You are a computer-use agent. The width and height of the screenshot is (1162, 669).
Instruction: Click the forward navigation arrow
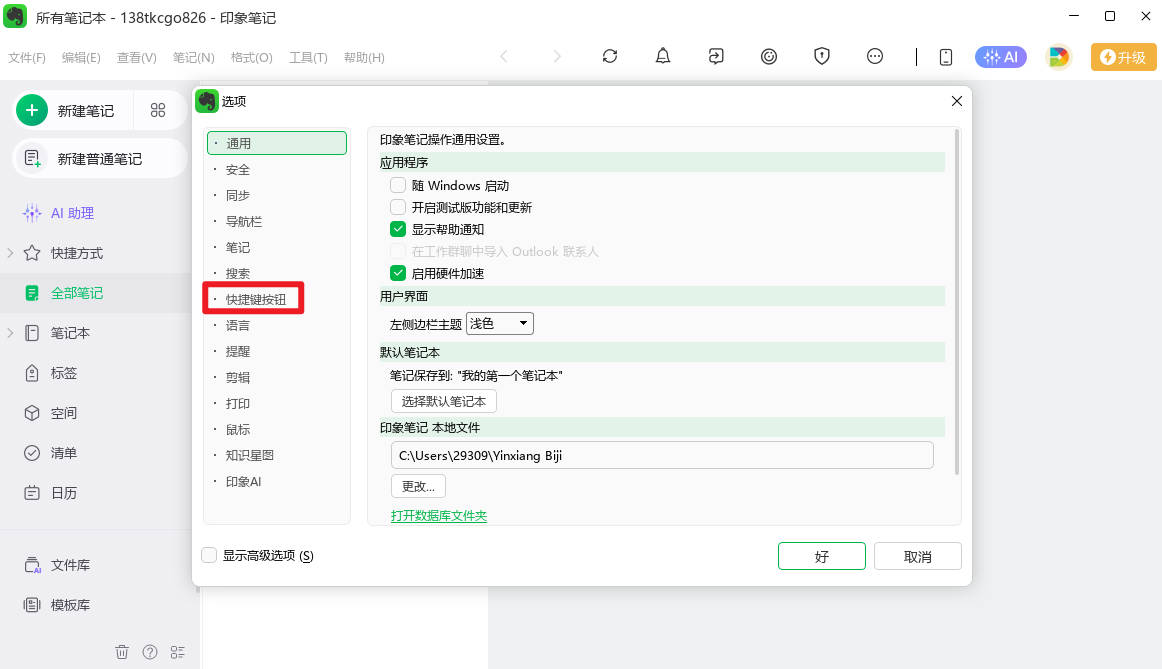557,56
